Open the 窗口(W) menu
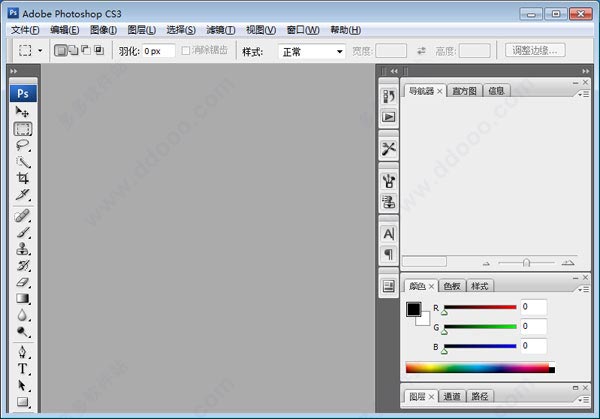The image size is (600, 419). point(303,30)
